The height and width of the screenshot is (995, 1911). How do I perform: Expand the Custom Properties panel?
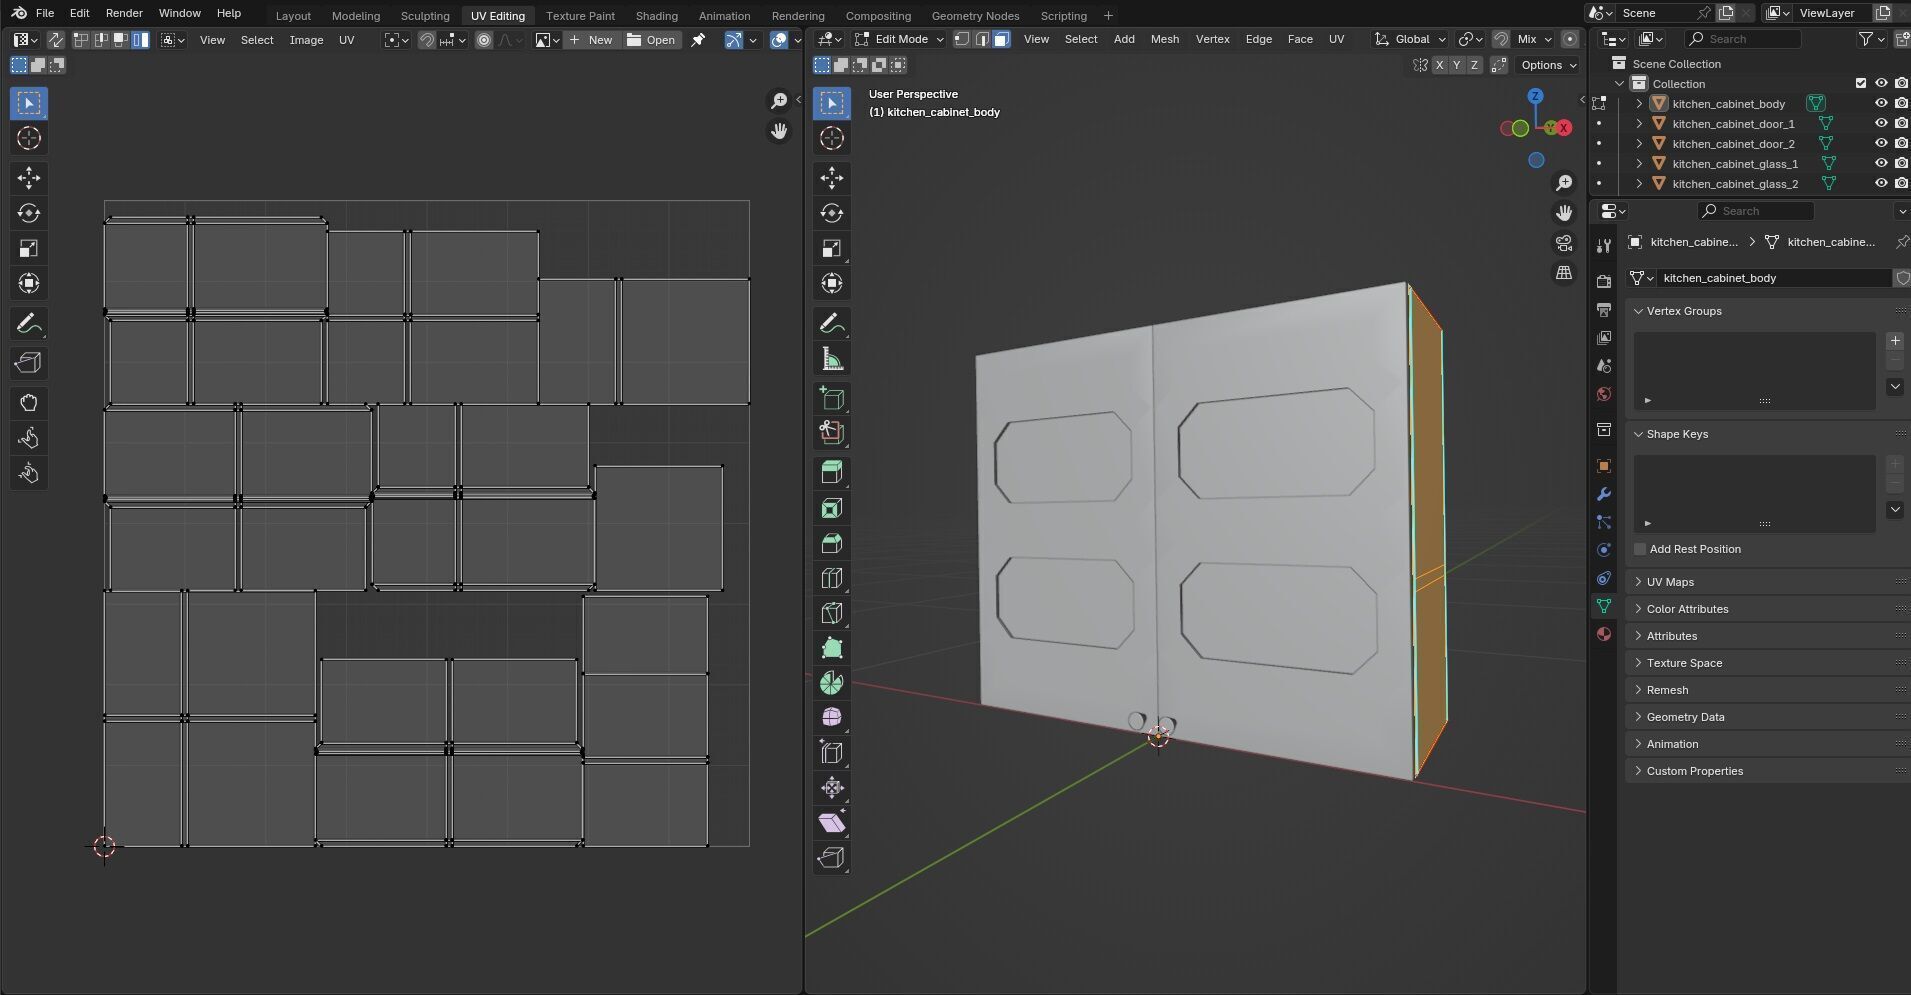[x=1766, y=771]
